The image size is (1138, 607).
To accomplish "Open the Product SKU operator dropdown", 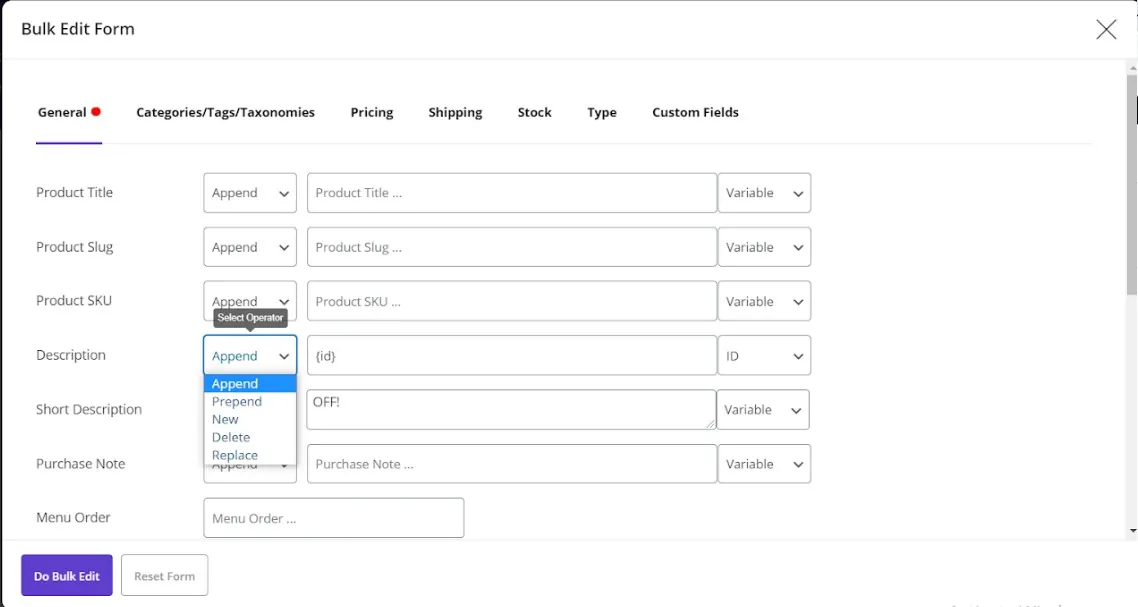I will 249,301.
